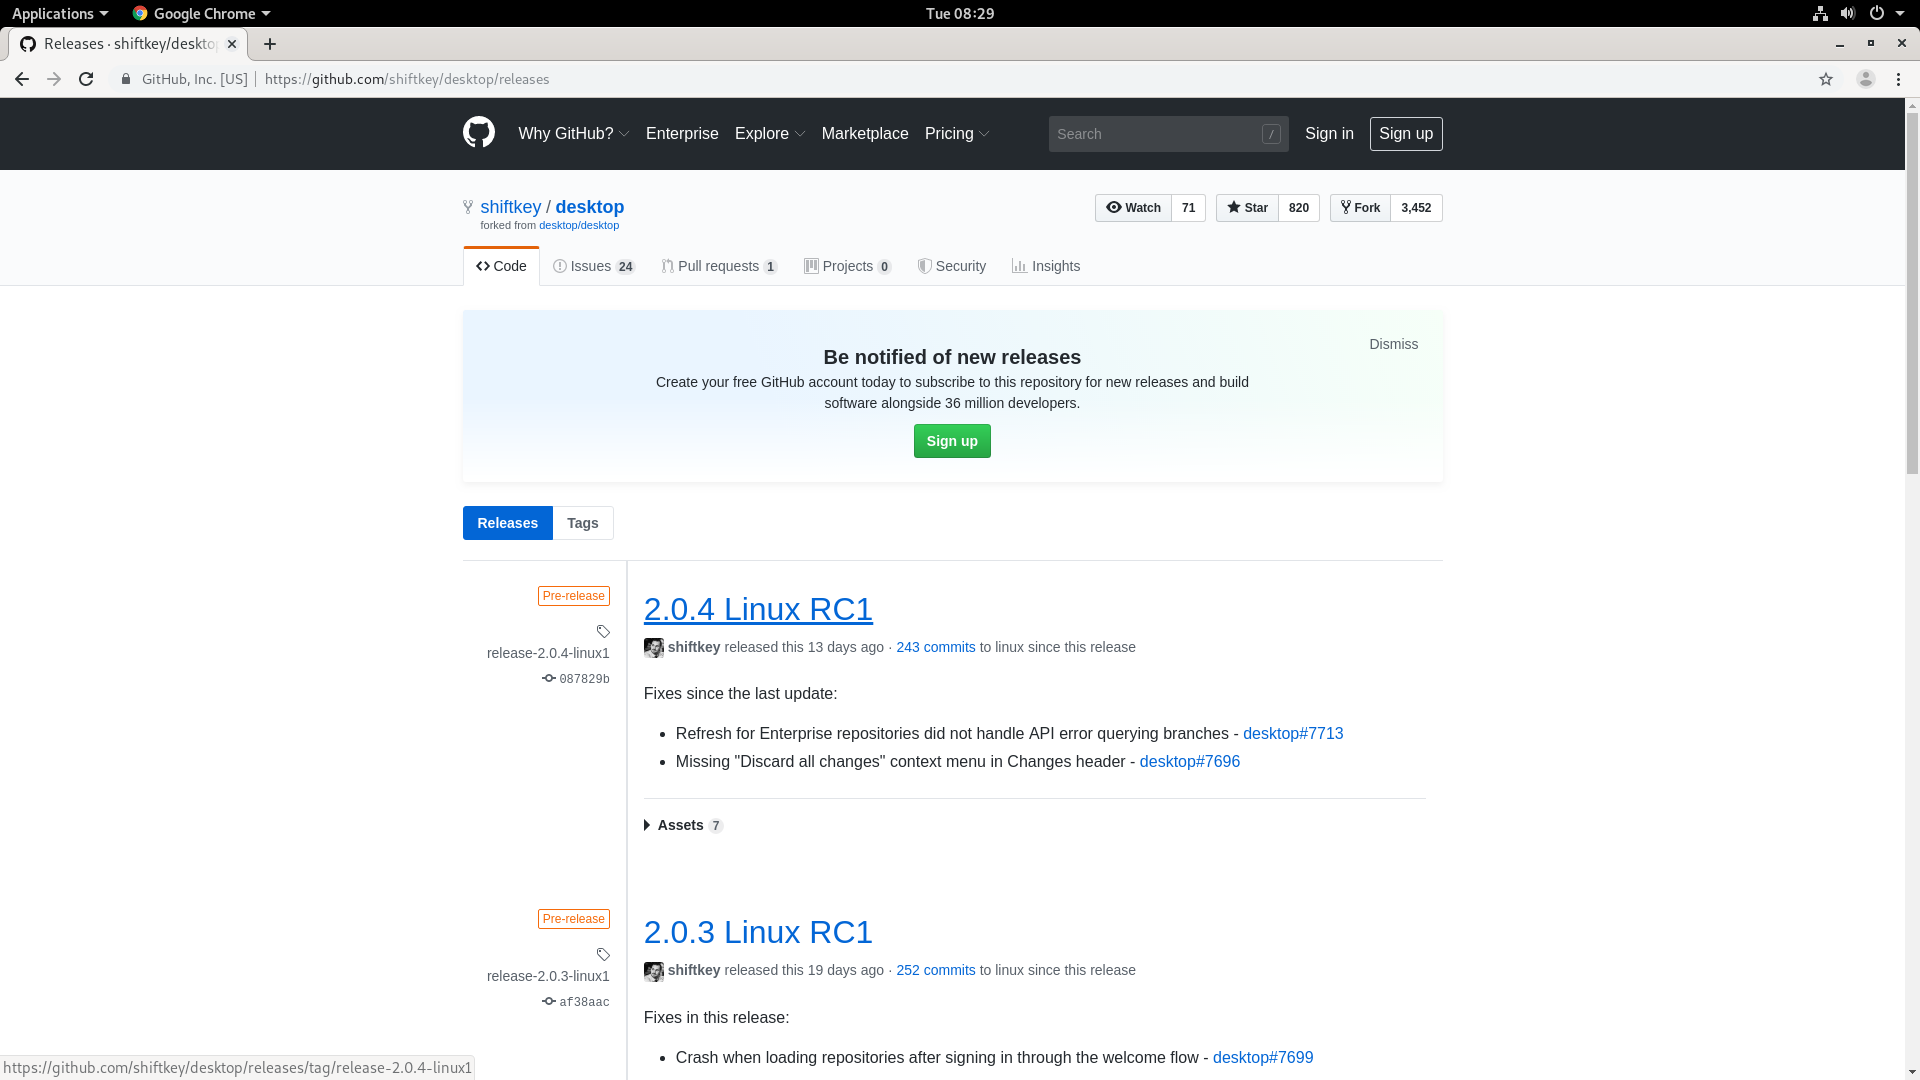Viewport: 1920px width, 1080px height.
Task: Click the volume icon in the top bar
Action: pos(1848,13)
